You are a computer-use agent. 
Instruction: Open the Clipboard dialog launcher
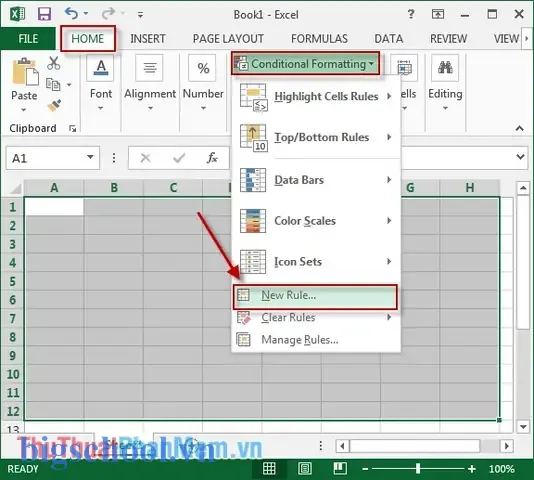(72, 128)
